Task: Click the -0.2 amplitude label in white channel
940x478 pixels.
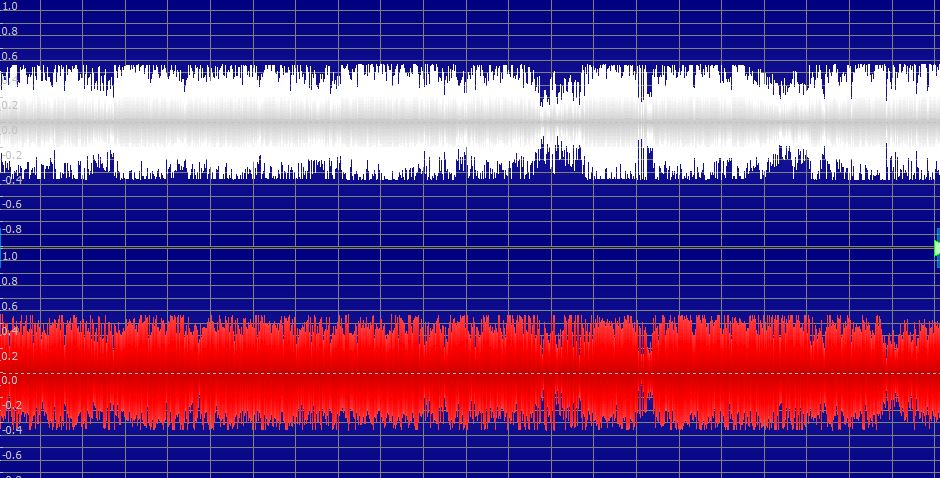Action: (x=11, y=155)
